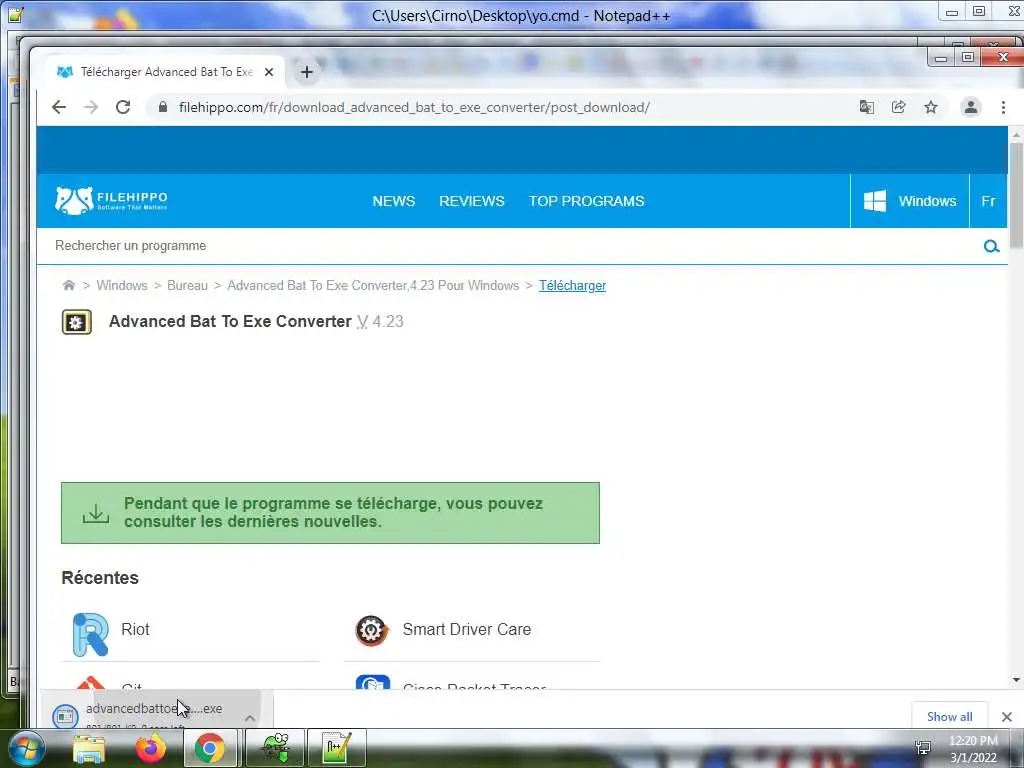Close the downloads bar

pos(1006,716)
